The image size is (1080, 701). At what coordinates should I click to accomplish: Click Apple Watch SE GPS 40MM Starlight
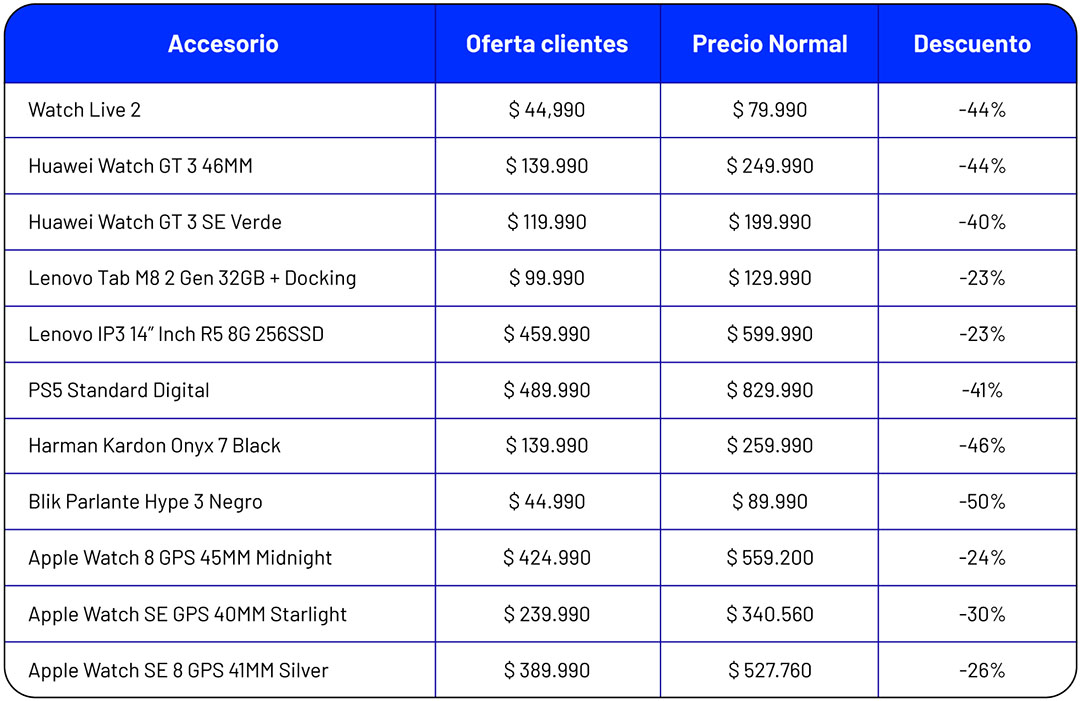click(188, 614)
